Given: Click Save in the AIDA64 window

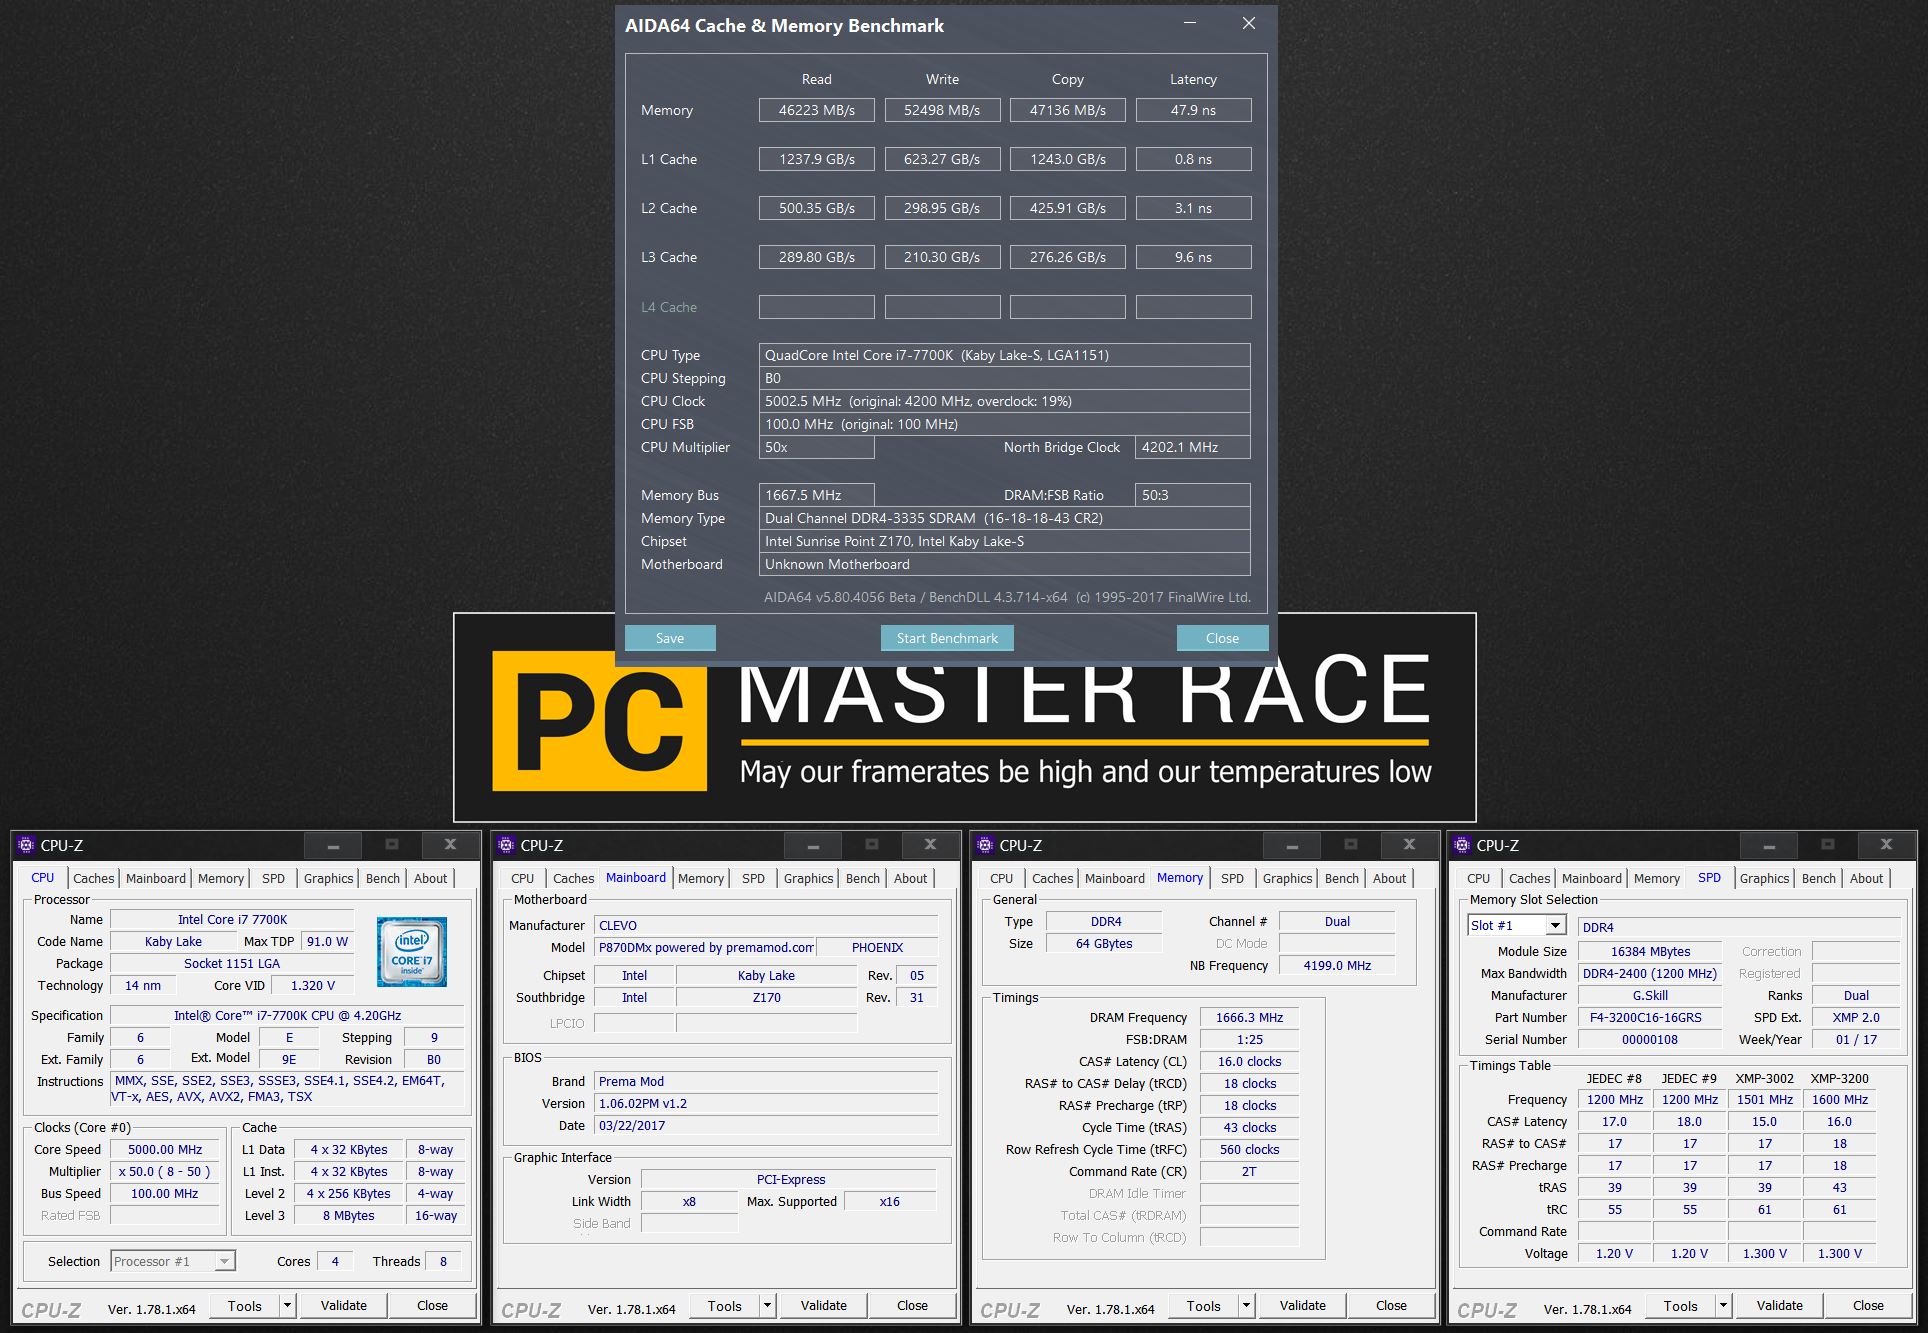Looking at the screenshot, I should pos(670,638).
